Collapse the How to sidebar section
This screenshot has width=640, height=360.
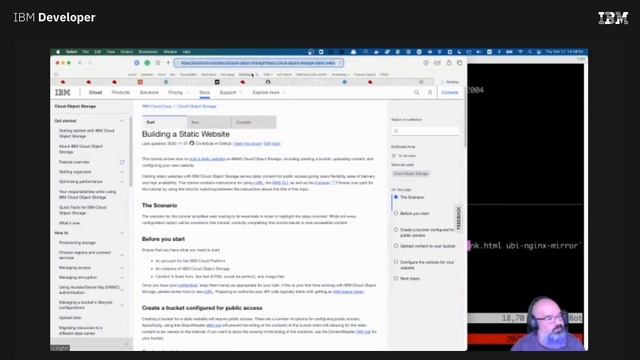(x=122, y=233)
